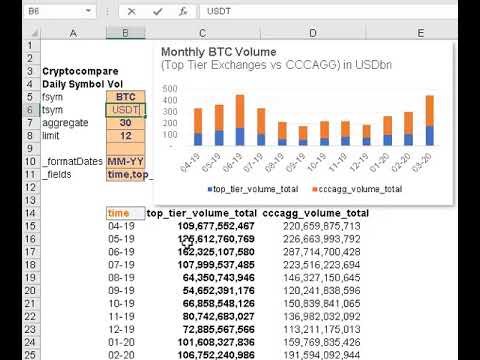480x360 pixels.
Task: Select row 14 header
Action: [31, 213]
